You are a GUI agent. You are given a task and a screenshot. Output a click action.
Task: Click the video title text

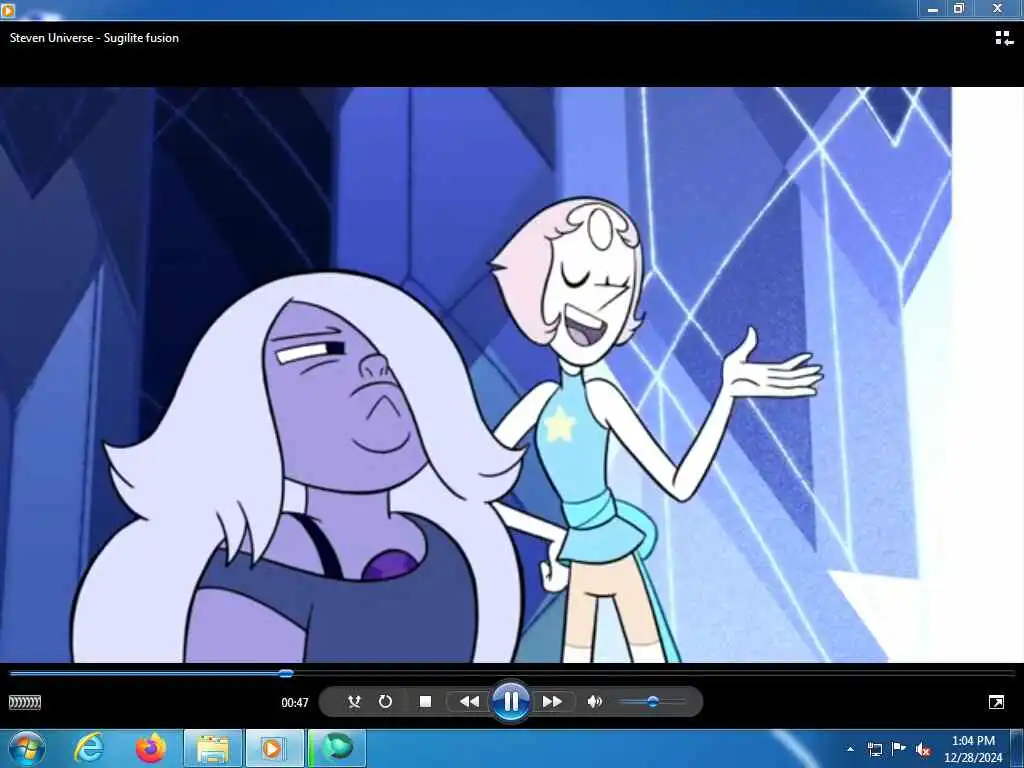94,38
